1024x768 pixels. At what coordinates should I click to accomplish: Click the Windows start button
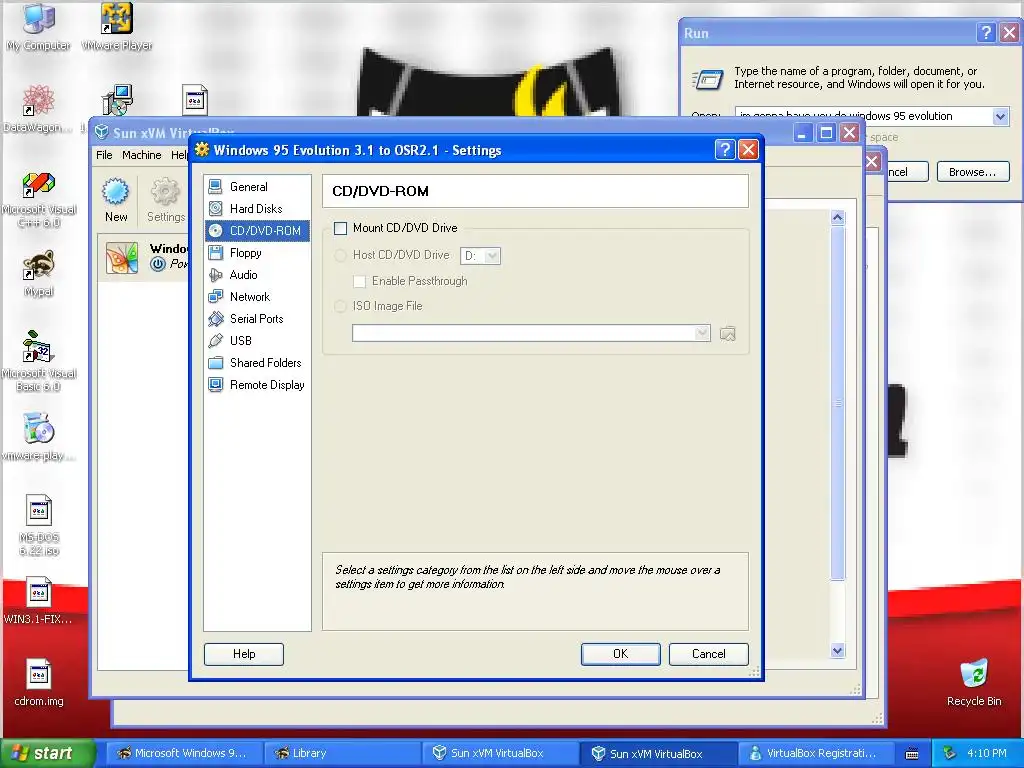pyautogui.click(x=46, y=754)
